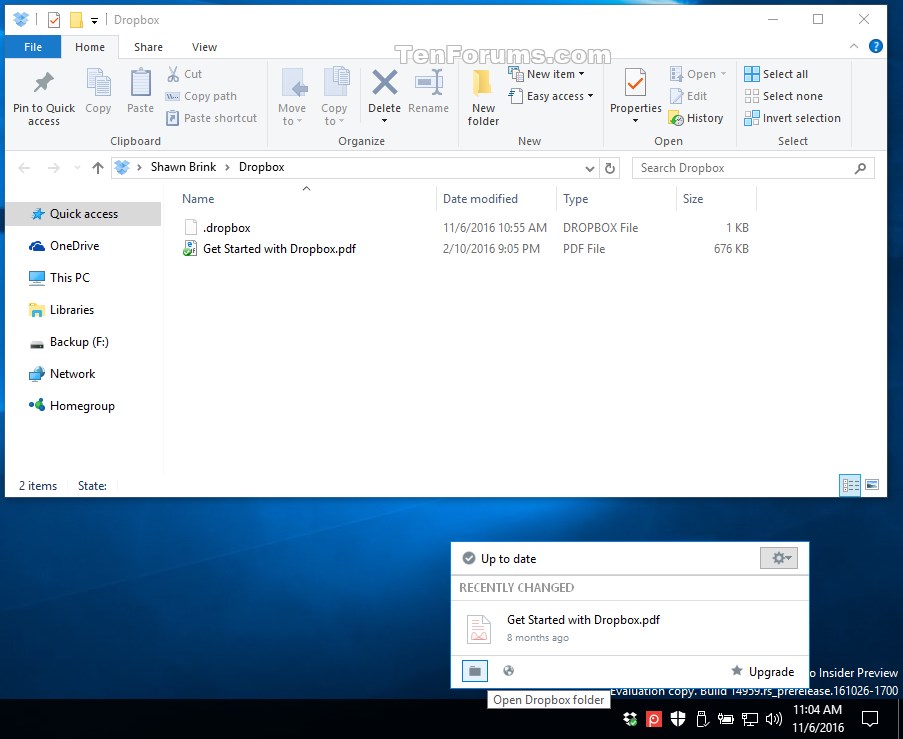The height and width of the screenshot is (739, 903).
Task: Click the Properties quick access toolbar icon
Action: pos(54,20)
